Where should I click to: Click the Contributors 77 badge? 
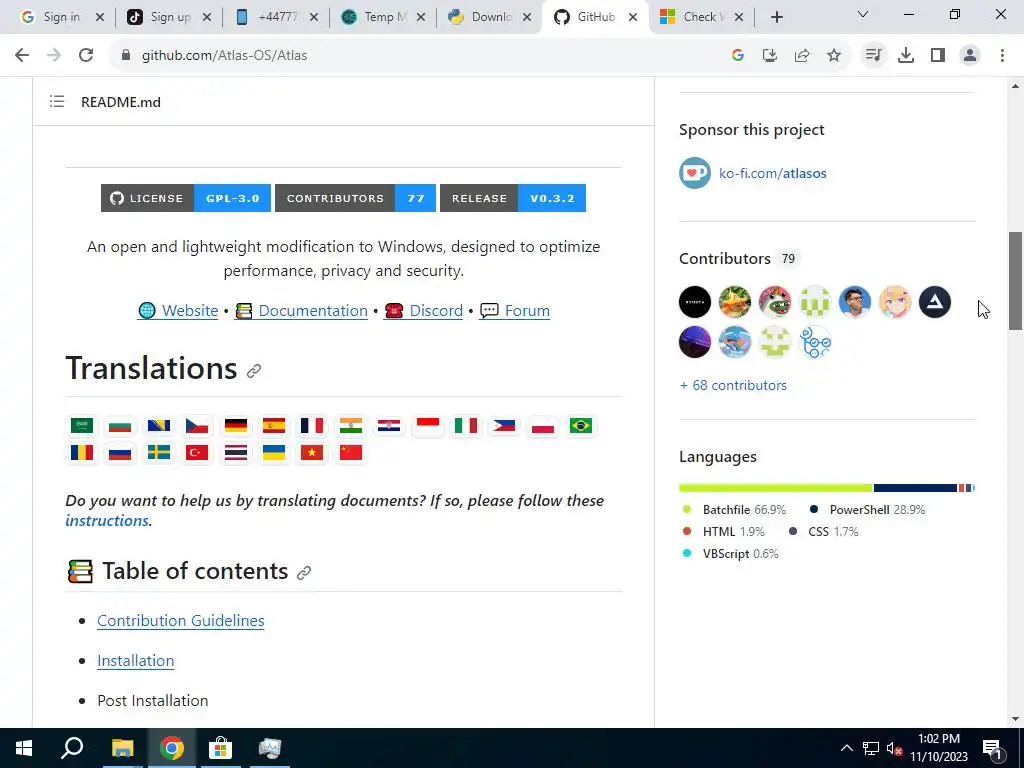coord(355,198)
